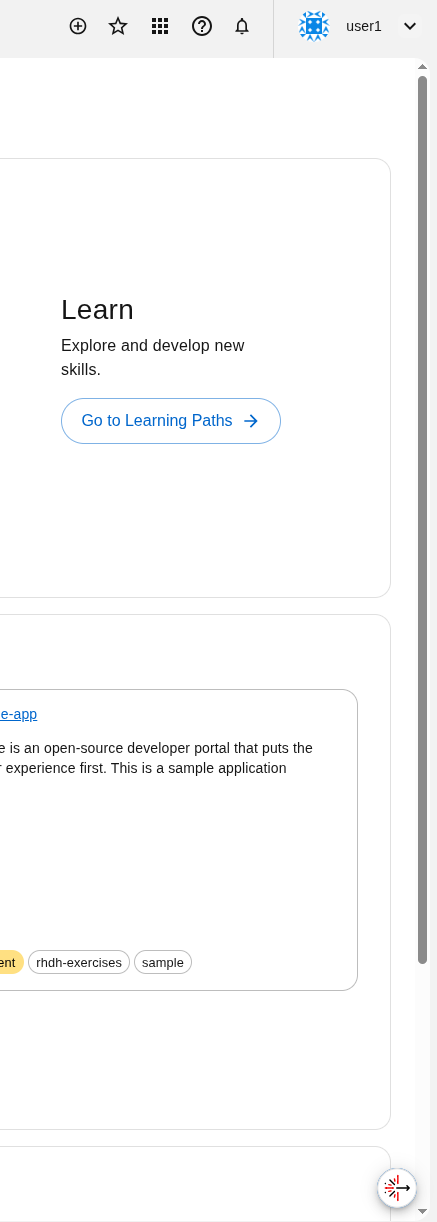Open the e-app catalog link
The image size is (437, 1222).
pos(18,714)
